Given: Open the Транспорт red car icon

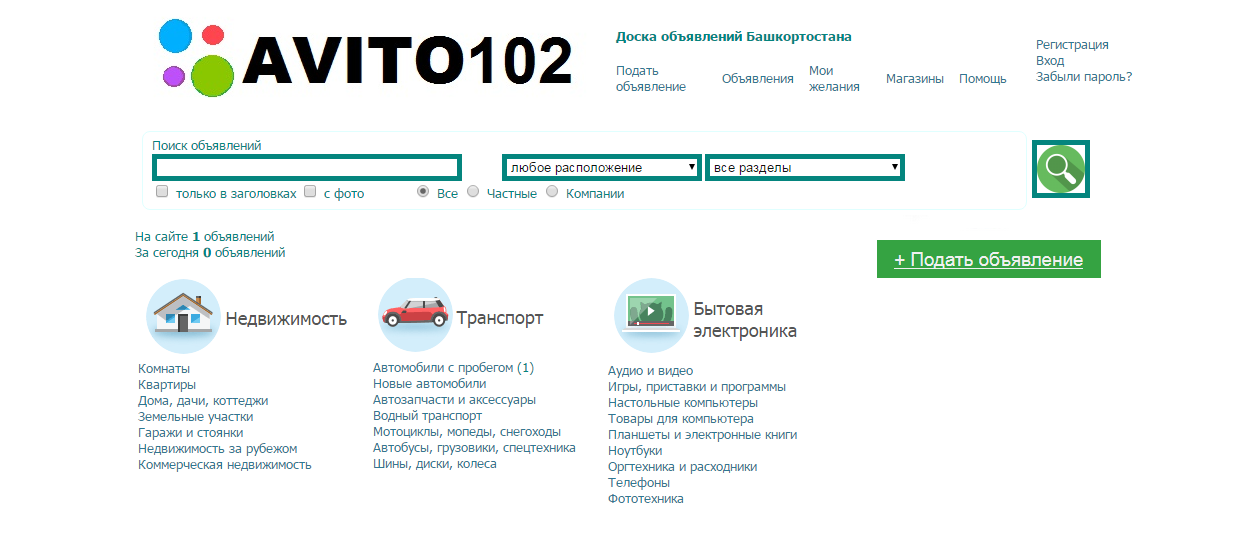Looking at the screenshot, I should pos(415,316).
